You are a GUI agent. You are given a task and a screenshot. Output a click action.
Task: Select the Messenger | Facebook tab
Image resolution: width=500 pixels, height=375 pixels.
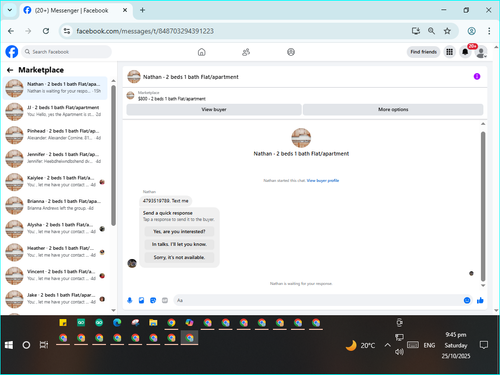pyautogui.click(x=76, y=10)
